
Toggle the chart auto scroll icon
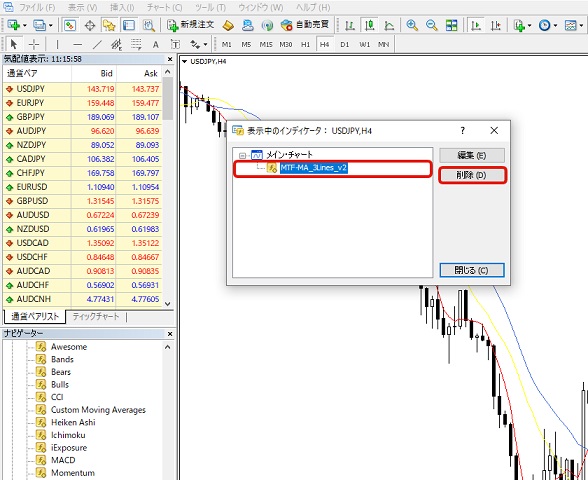[x=476, y=25]
